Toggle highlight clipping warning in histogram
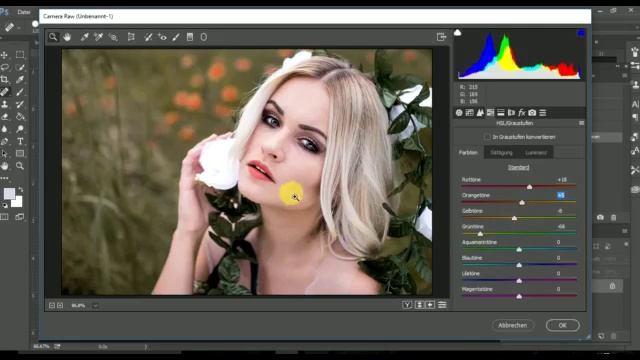 pyautogui.click(x=581, y=33)
